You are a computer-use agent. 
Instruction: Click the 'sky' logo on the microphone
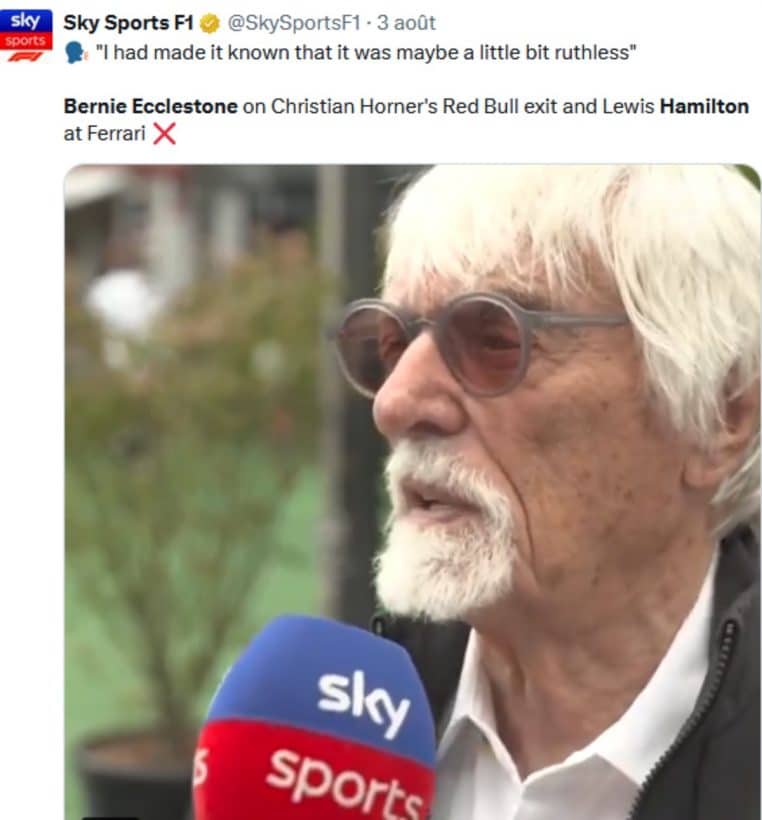click(x=363, y=701)
